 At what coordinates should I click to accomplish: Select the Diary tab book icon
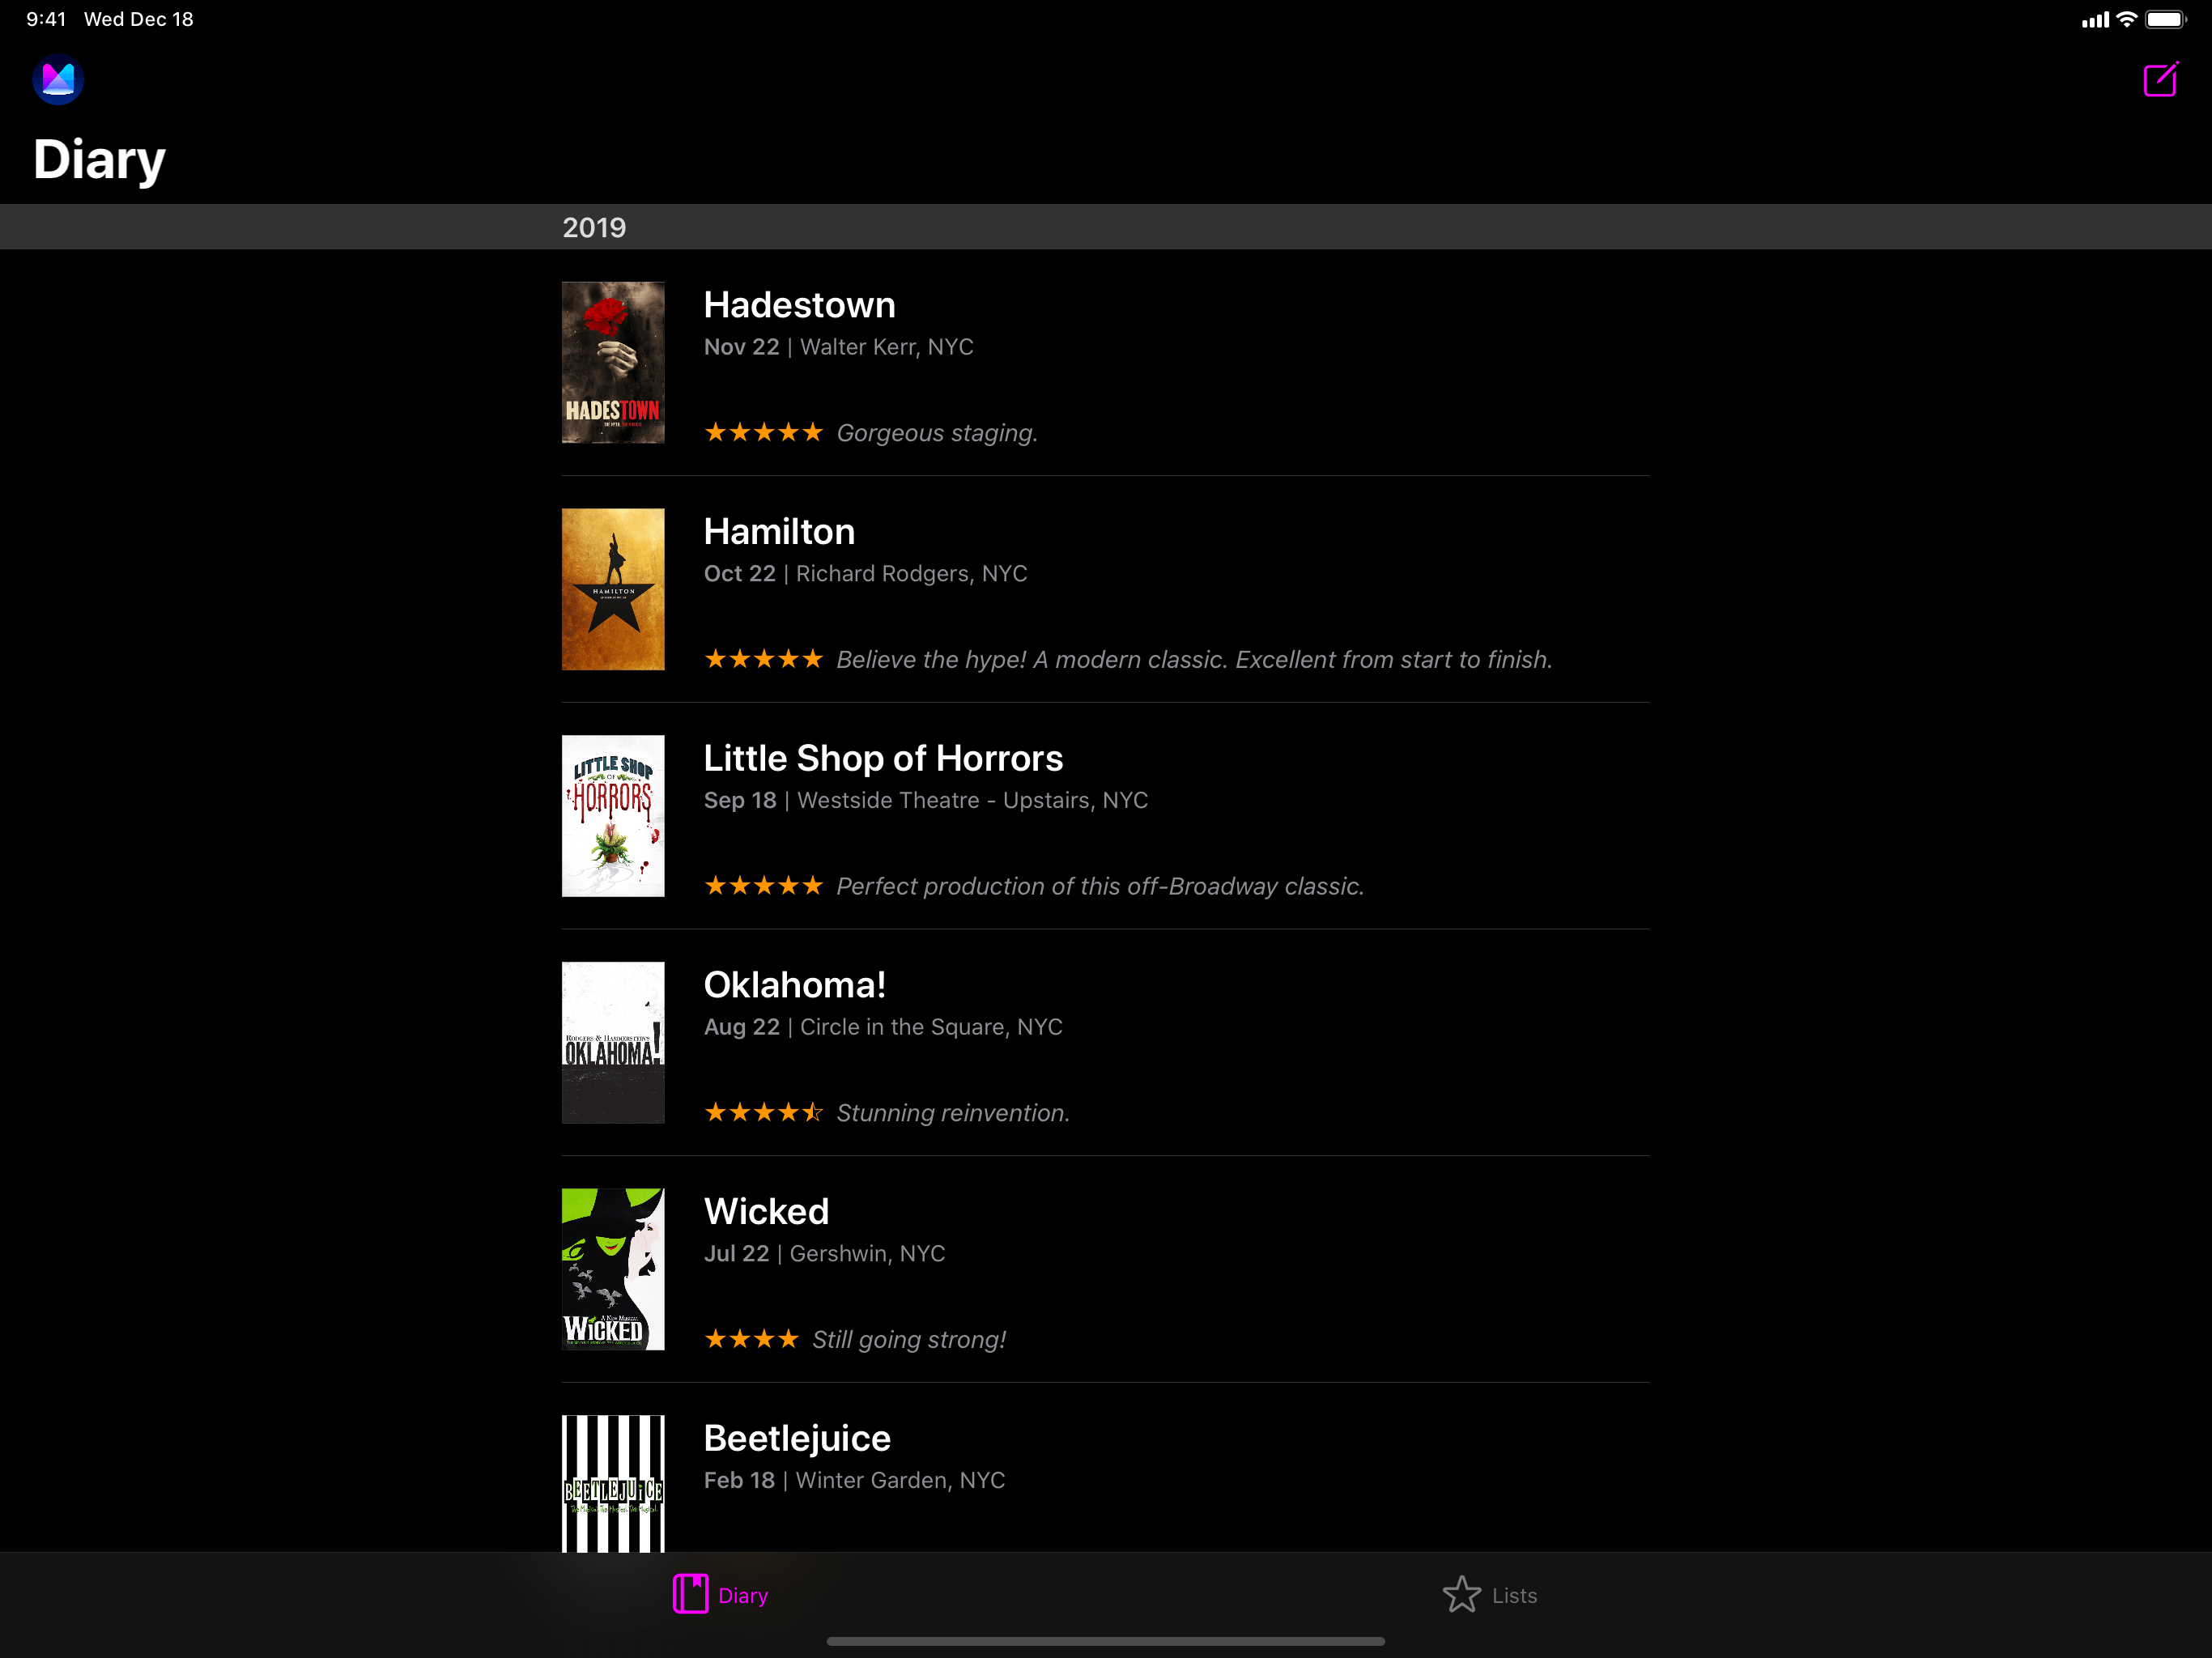tap(690, 1594)
